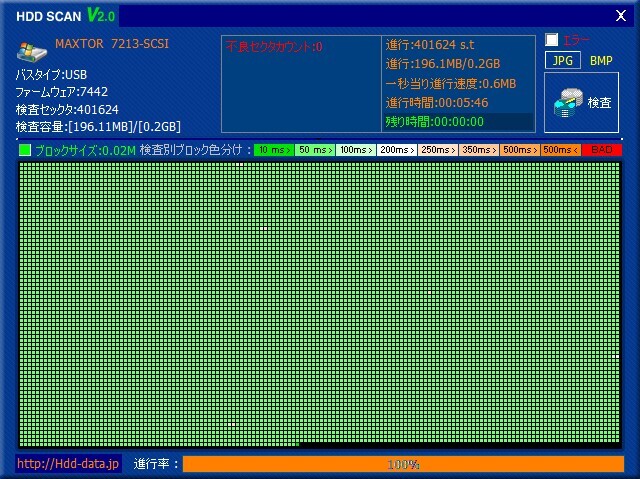Click the 200ms legend swatch
This screenshot has width=640, height=479.
pyautogui.click(x=397, y=150)
